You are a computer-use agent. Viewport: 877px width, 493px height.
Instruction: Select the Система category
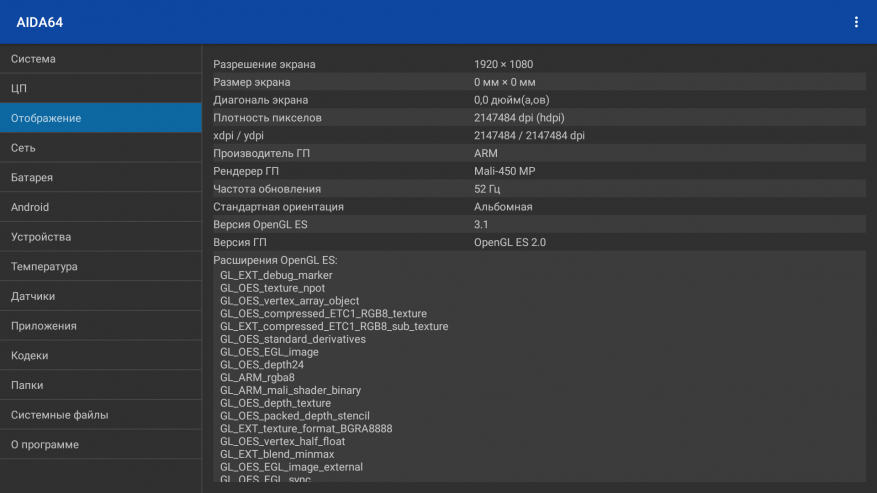[x=100, y=59]
